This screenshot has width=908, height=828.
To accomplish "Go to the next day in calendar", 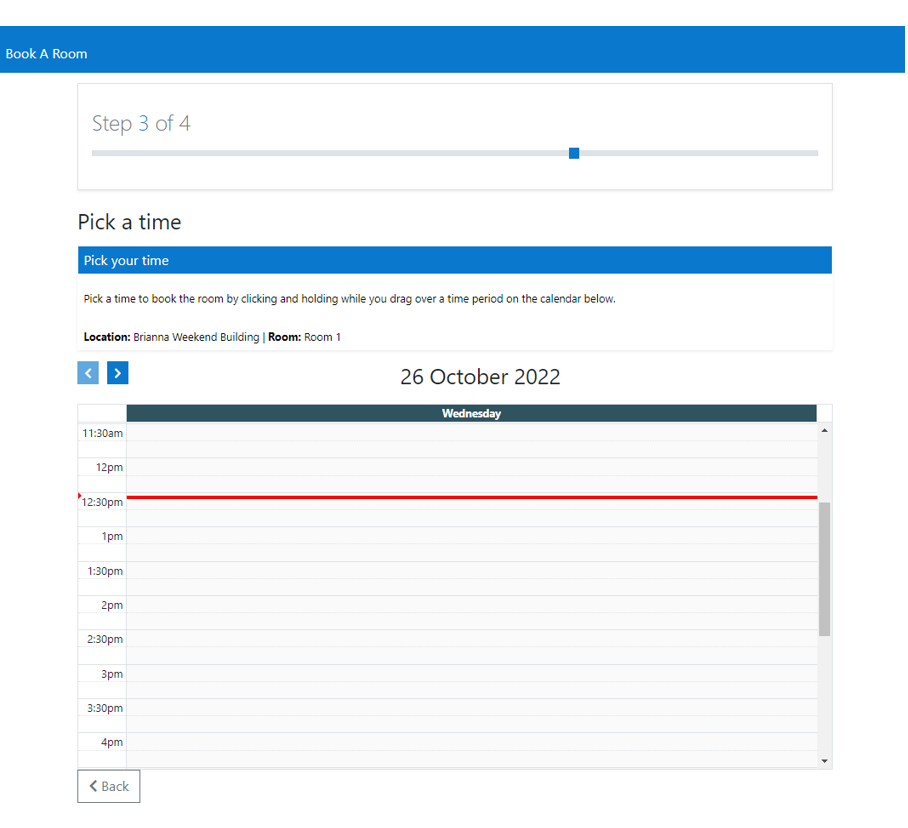I will point(118,373).
